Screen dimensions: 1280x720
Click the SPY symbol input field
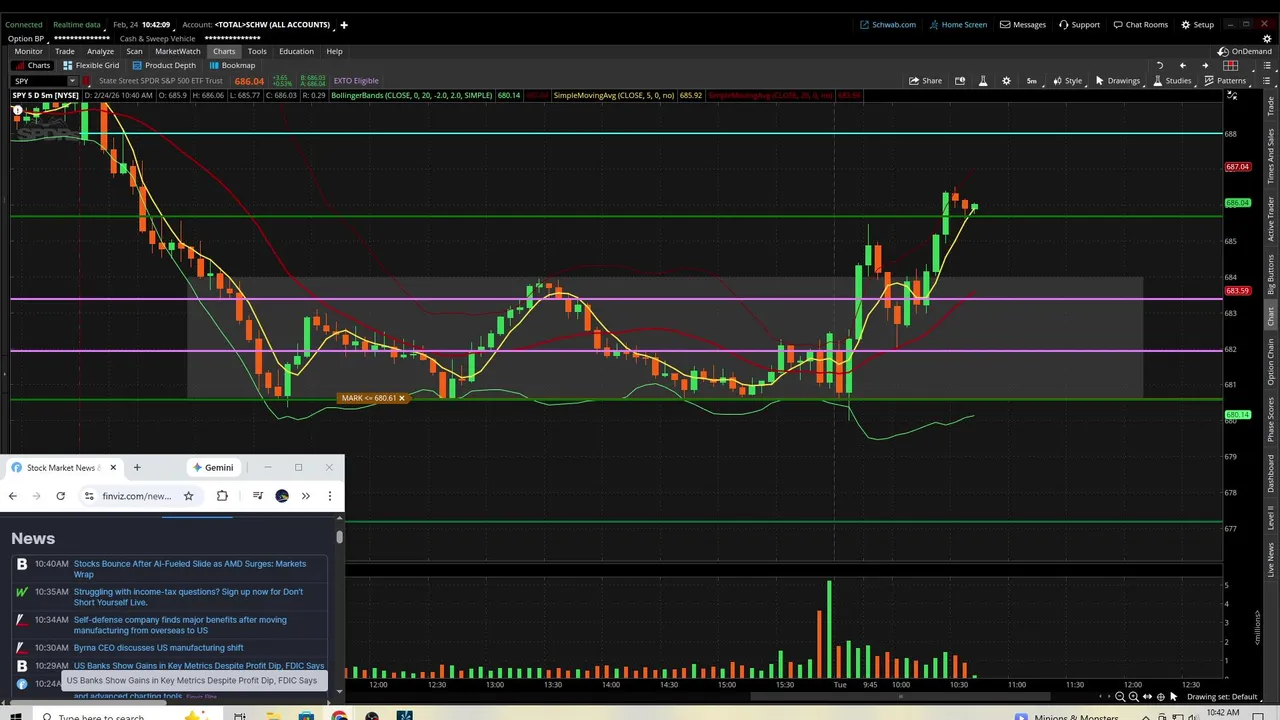(37, 81)
